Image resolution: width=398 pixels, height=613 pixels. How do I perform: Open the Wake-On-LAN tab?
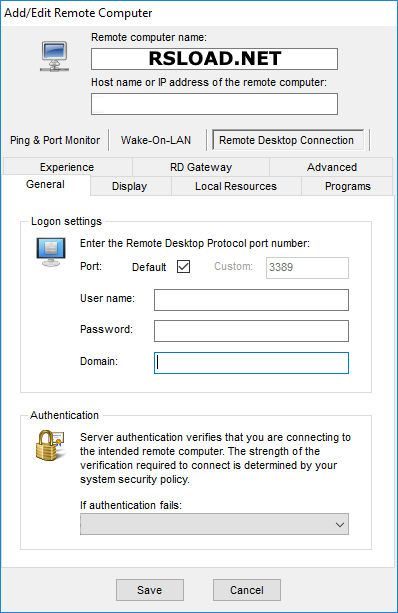pos(156,140)
